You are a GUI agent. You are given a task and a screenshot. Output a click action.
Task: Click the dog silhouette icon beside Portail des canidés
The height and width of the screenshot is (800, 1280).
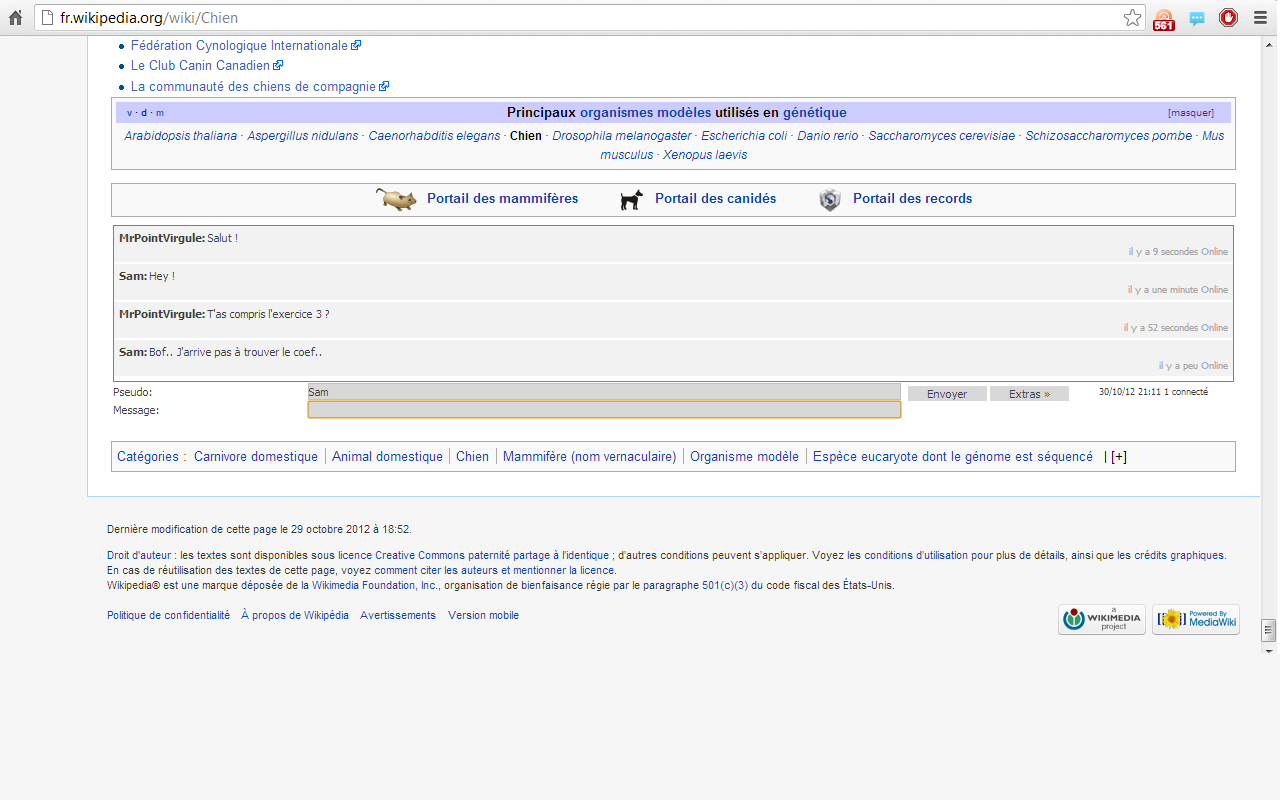click(631, 200)
